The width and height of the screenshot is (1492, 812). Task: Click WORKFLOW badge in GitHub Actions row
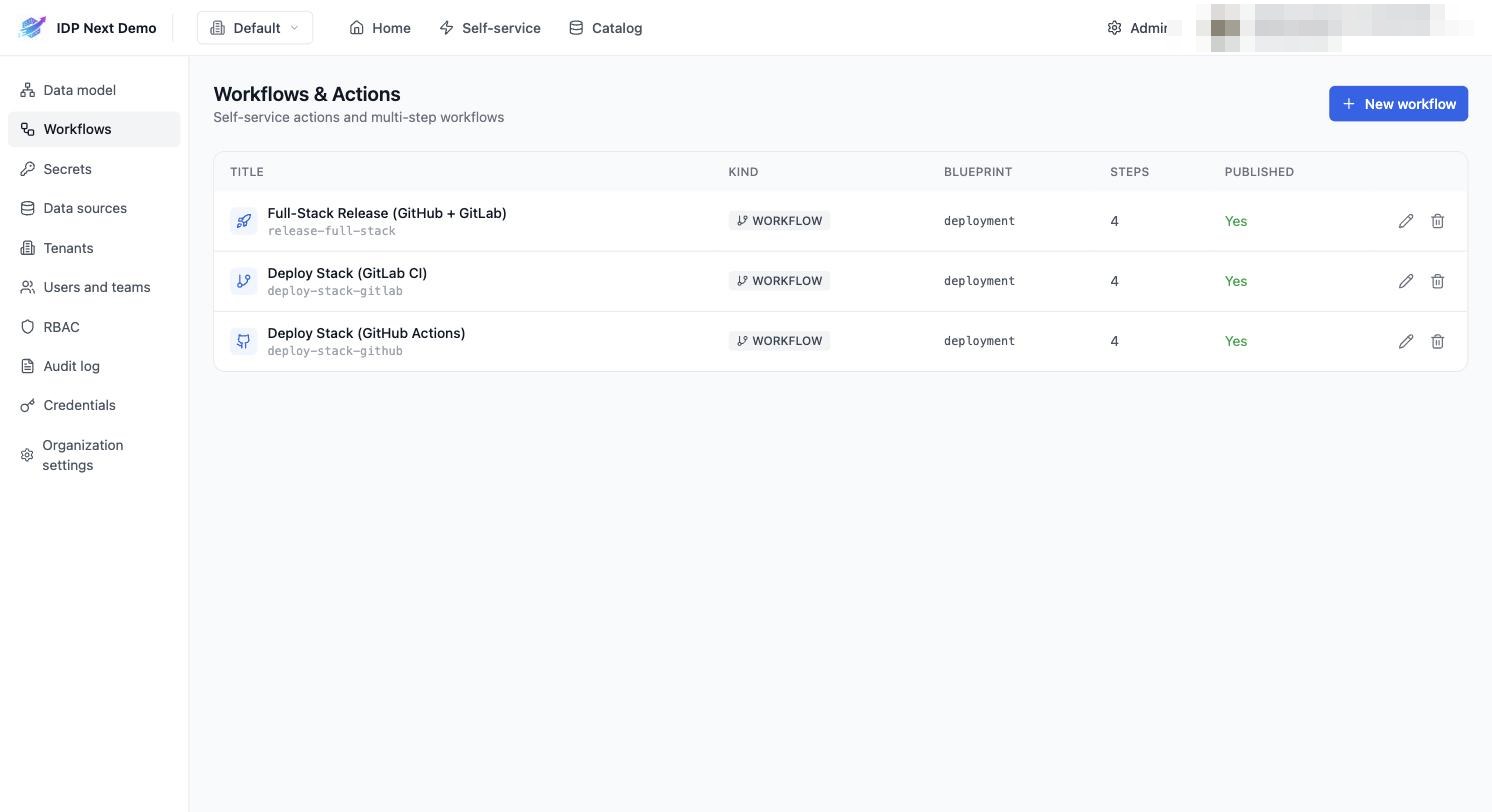(x=779, y=341)
